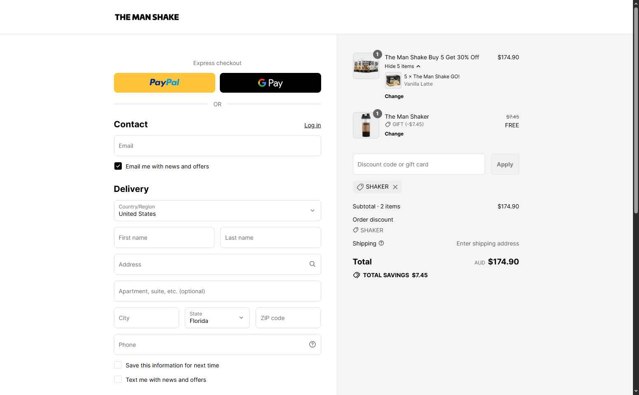Click the Phone input field
This screenshot has height=395, width=639.
click(x=217, y=344)
